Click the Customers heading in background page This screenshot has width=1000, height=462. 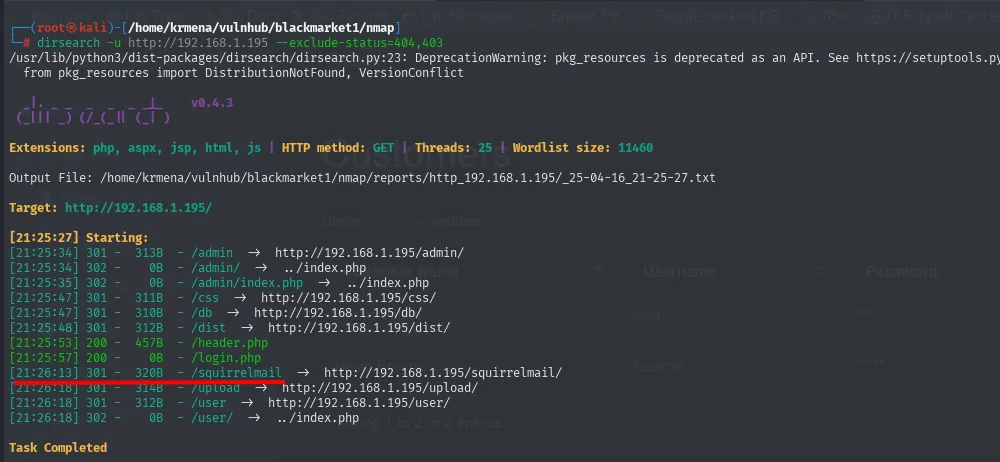(x=418, y=155)
